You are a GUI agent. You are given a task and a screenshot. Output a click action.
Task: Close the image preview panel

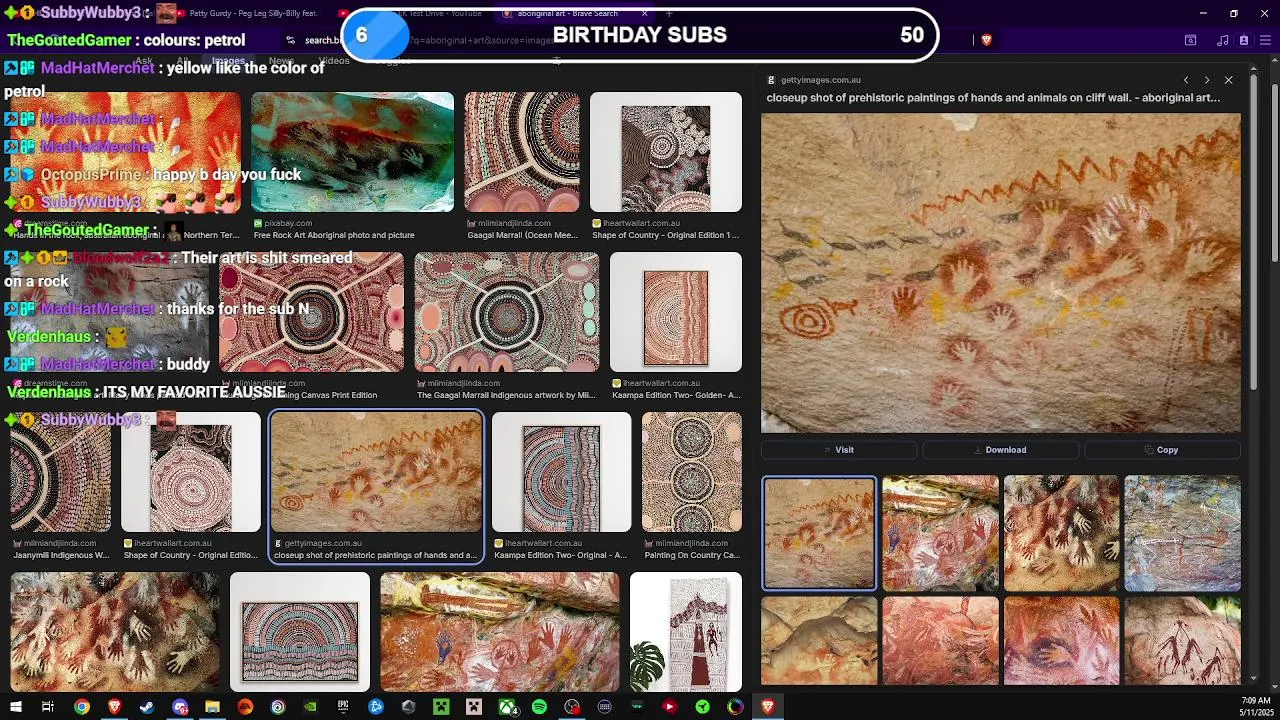1228,80
